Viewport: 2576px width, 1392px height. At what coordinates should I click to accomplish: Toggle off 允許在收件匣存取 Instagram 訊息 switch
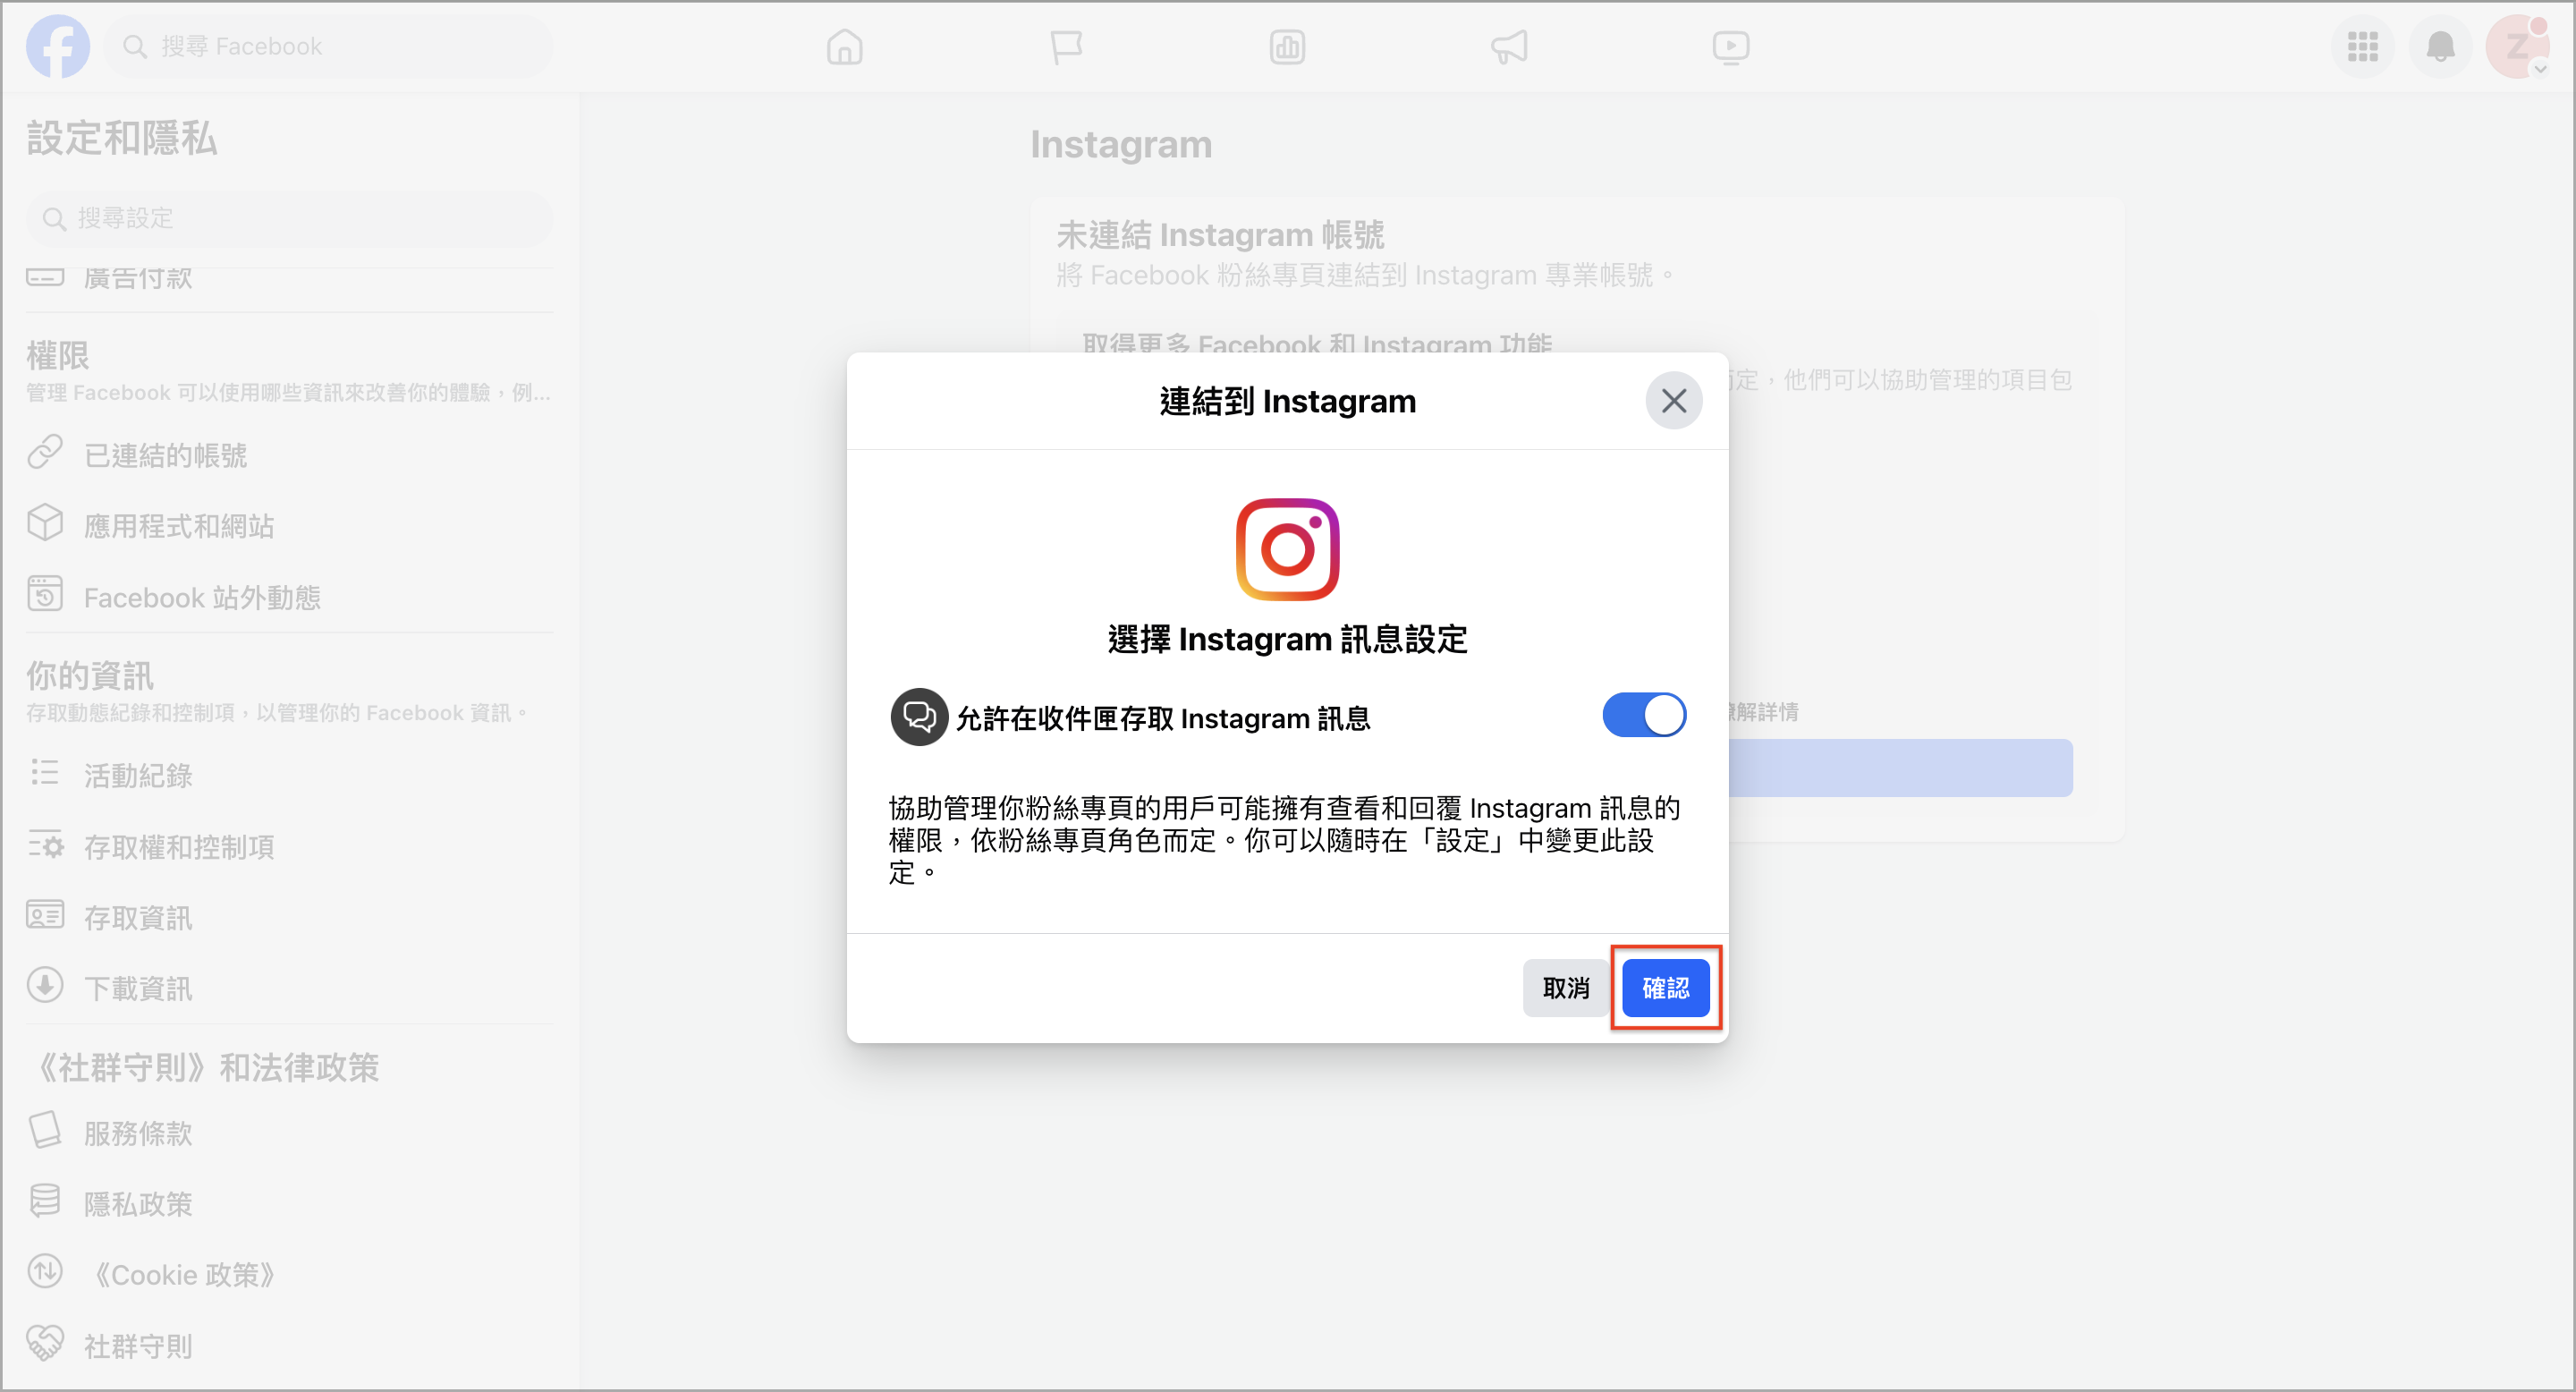tap(1643, 716)
